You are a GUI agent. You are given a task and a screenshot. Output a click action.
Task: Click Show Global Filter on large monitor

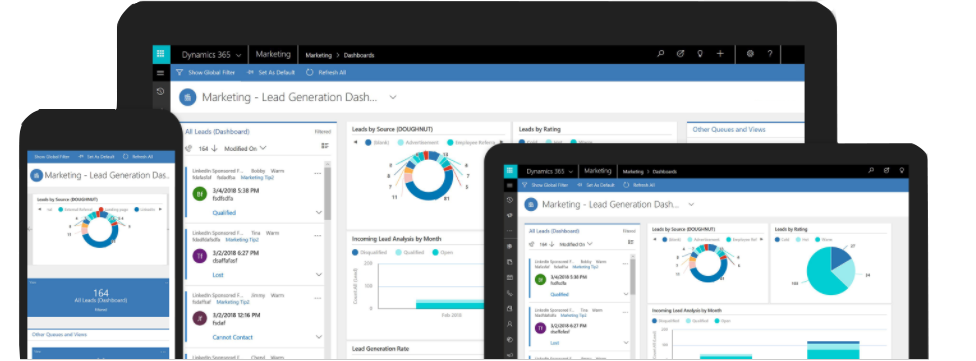pos(206,73)
